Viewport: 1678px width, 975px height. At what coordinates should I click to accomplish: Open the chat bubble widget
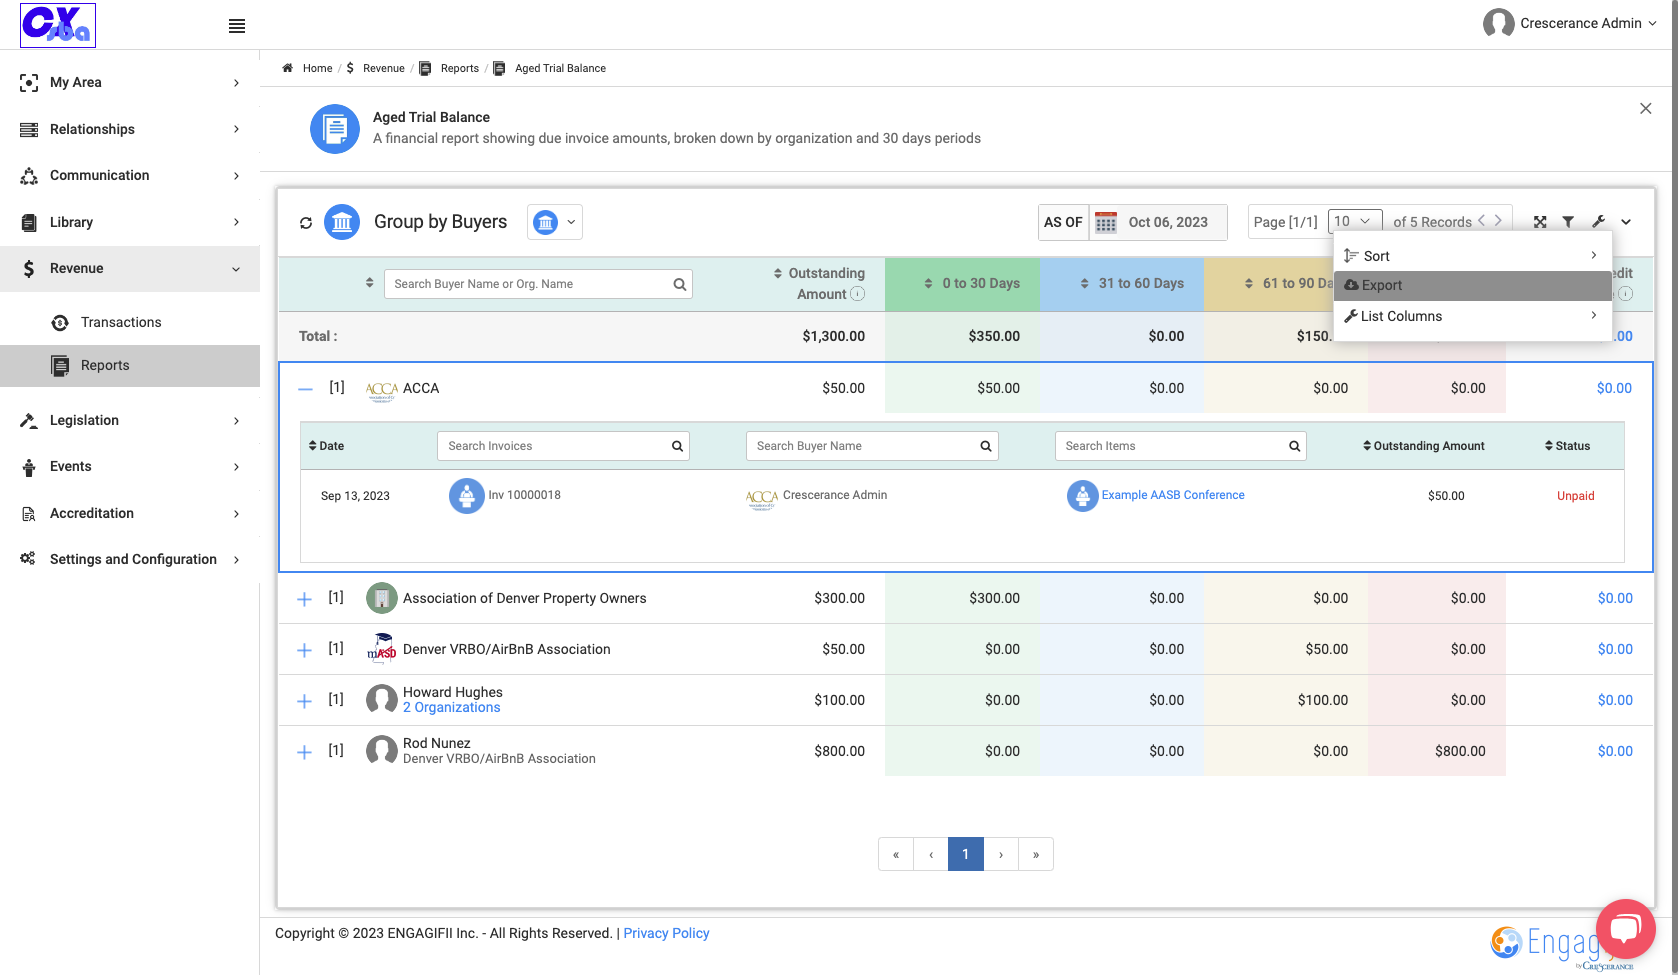point(1626,928)
